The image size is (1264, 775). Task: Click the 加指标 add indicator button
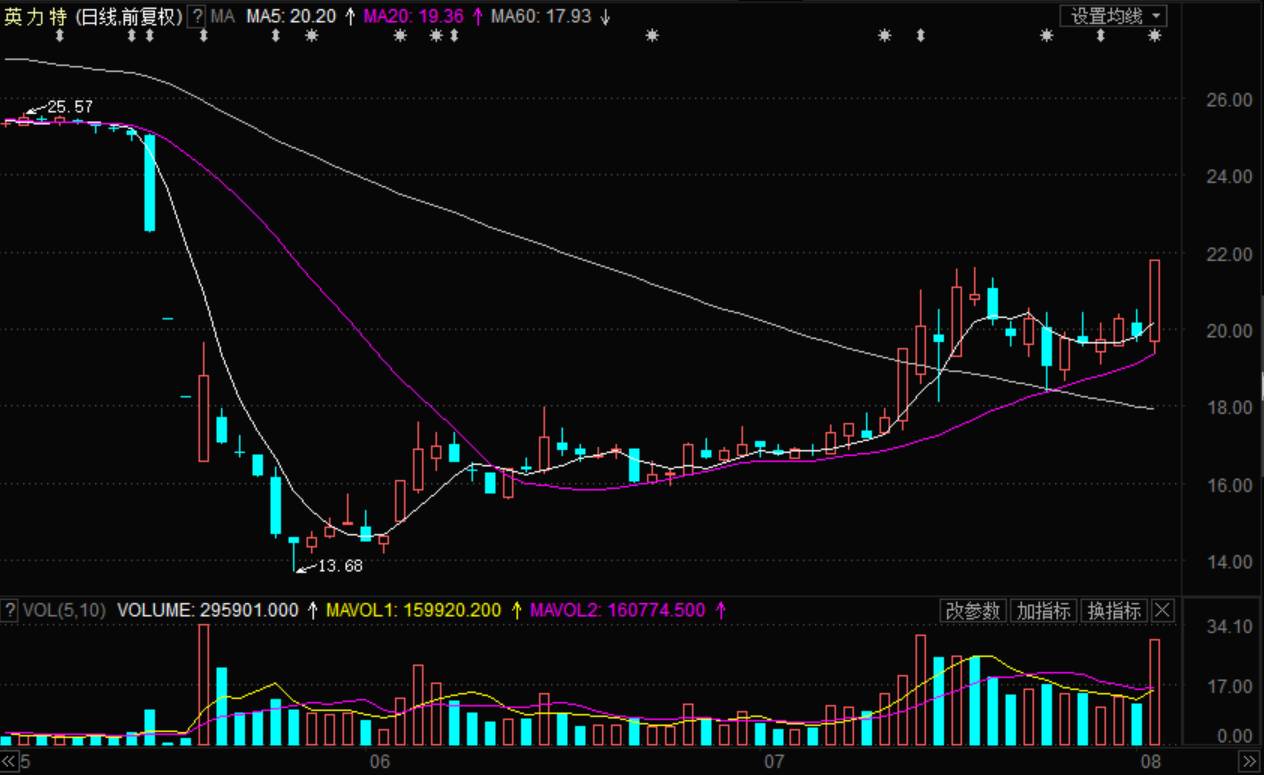1043,610
